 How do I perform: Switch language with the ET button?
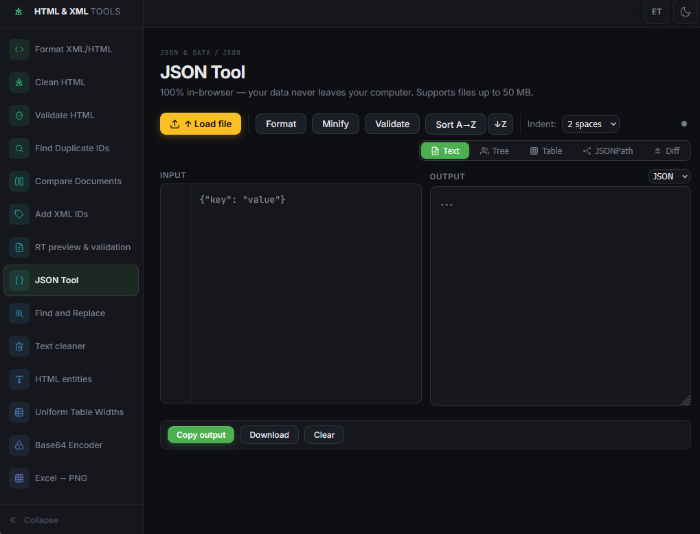656,12
